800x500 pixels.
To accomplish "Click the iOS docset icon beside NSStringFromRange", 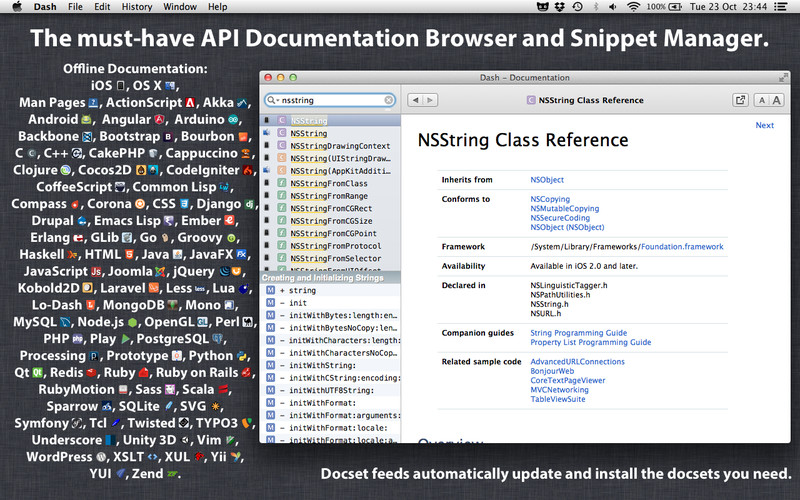I will tap(266, 195).
